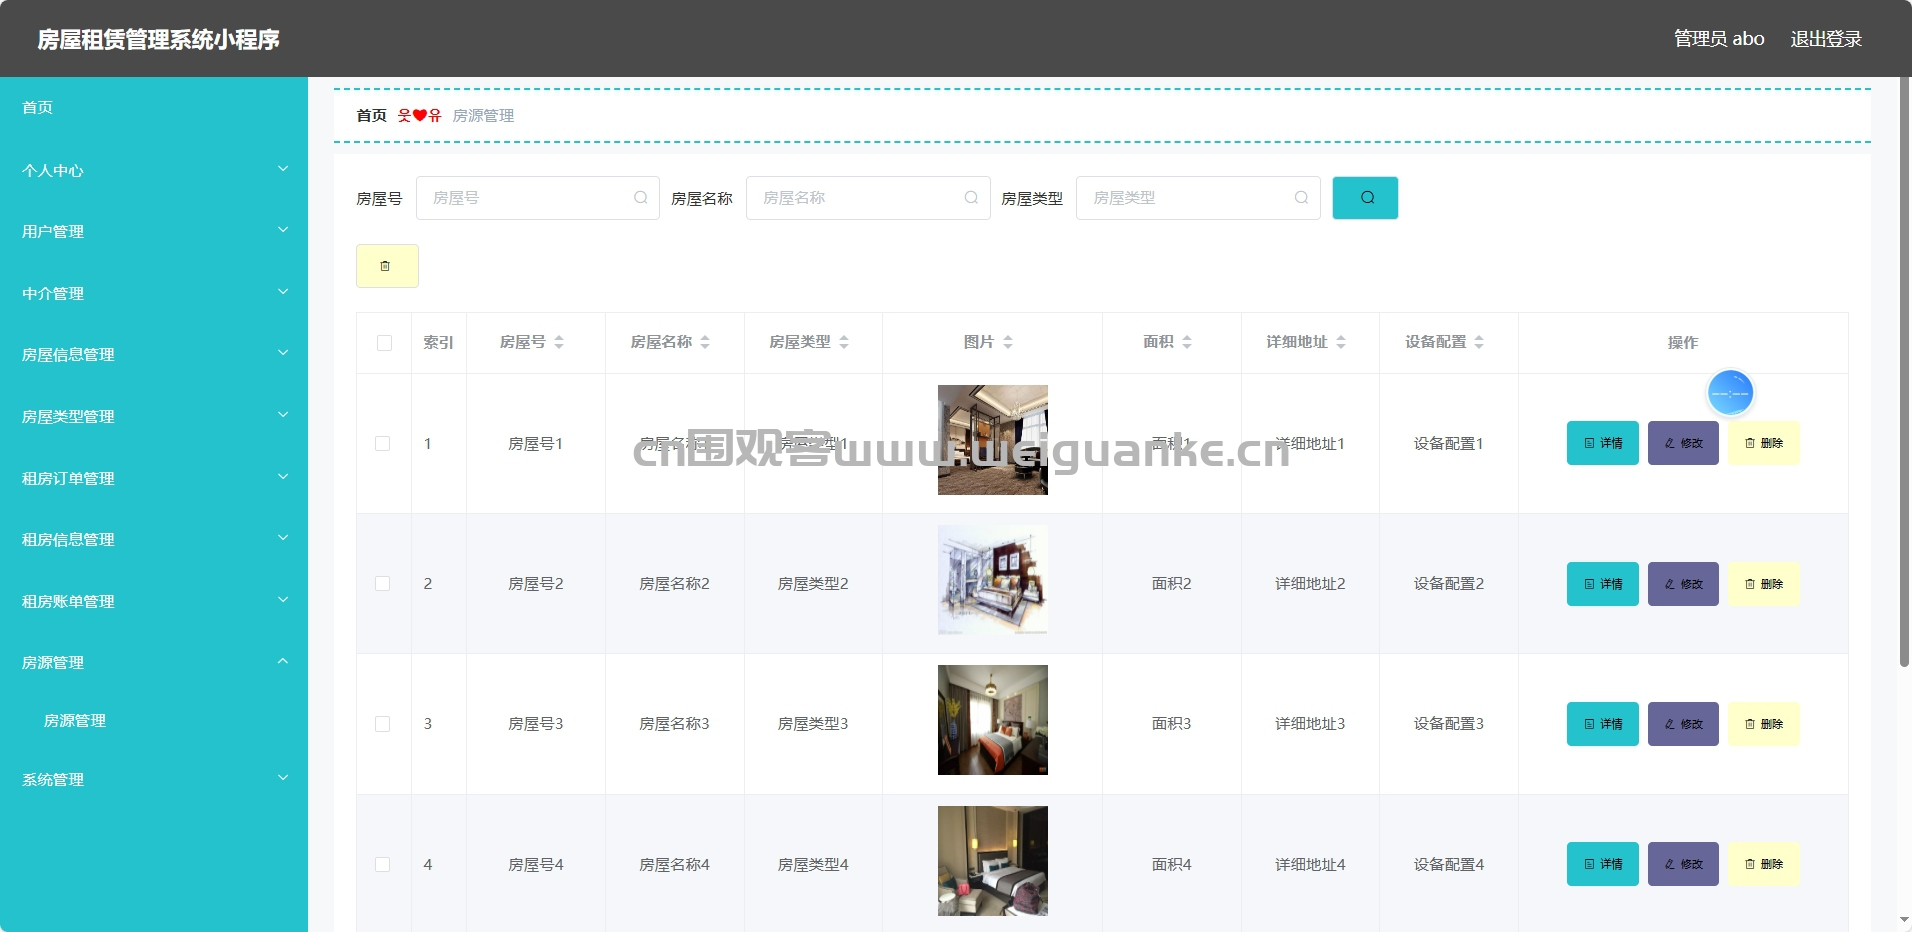Click the yellow batch delete trash icon
The width and height of the screenshot is (1912, 932).
click(x=386, y=265)
